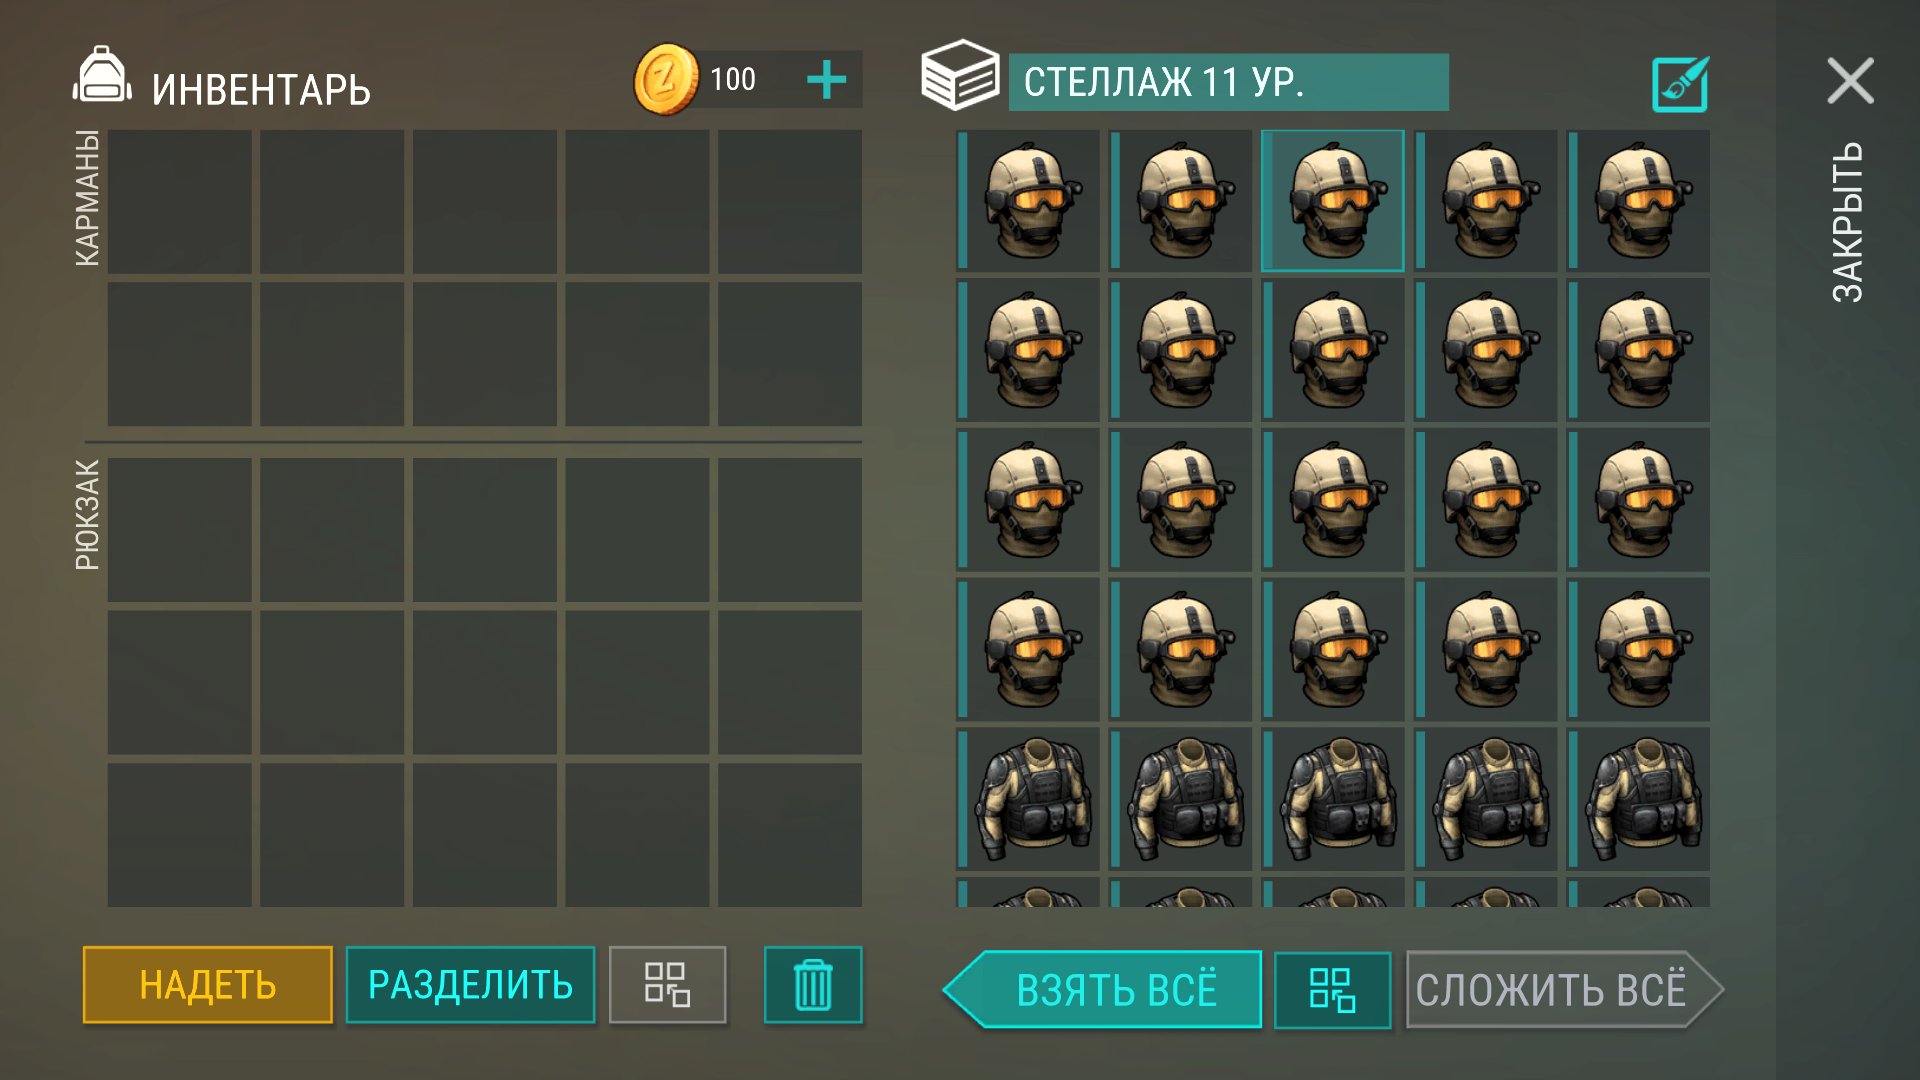The width and height of the screenshot is (1920, 1080).
Task: Select the last tactical vest in the fifth row
Action: [x=1638, y=799]
